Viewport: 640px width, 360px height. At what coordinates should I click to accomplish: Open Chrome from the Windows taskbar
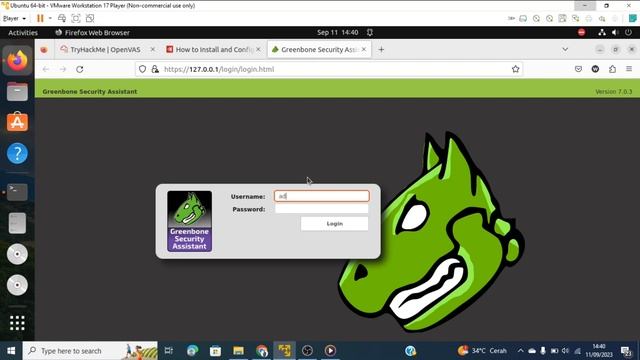click(x=262, y=351)
